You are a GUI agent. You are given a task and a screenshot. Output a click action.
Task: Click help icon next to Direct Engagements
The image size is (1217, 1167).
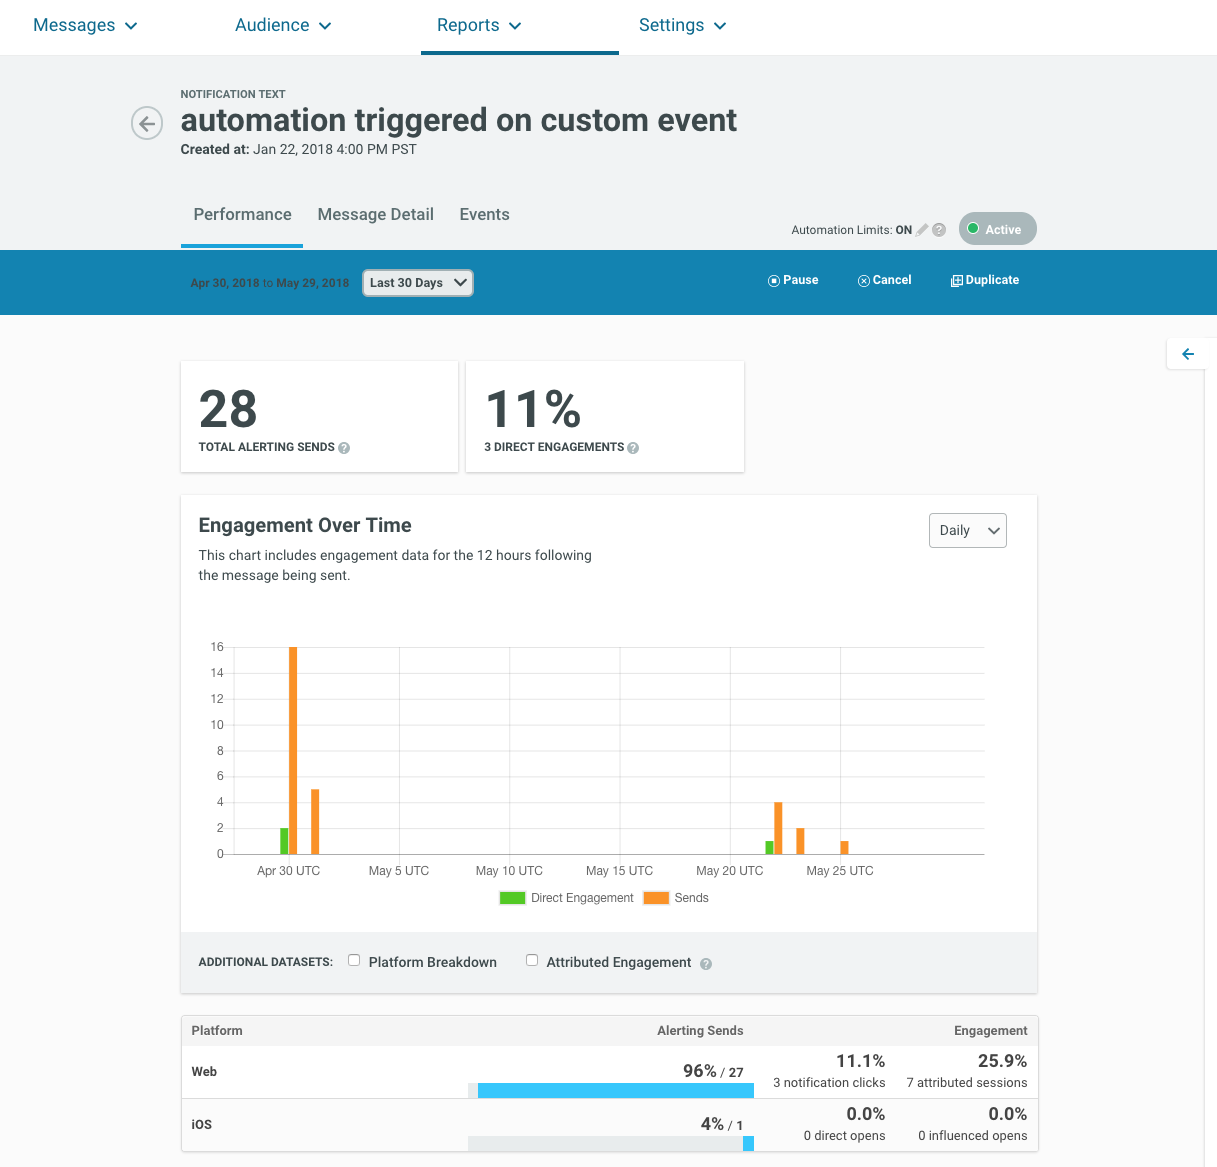click(x=633, y=448)
